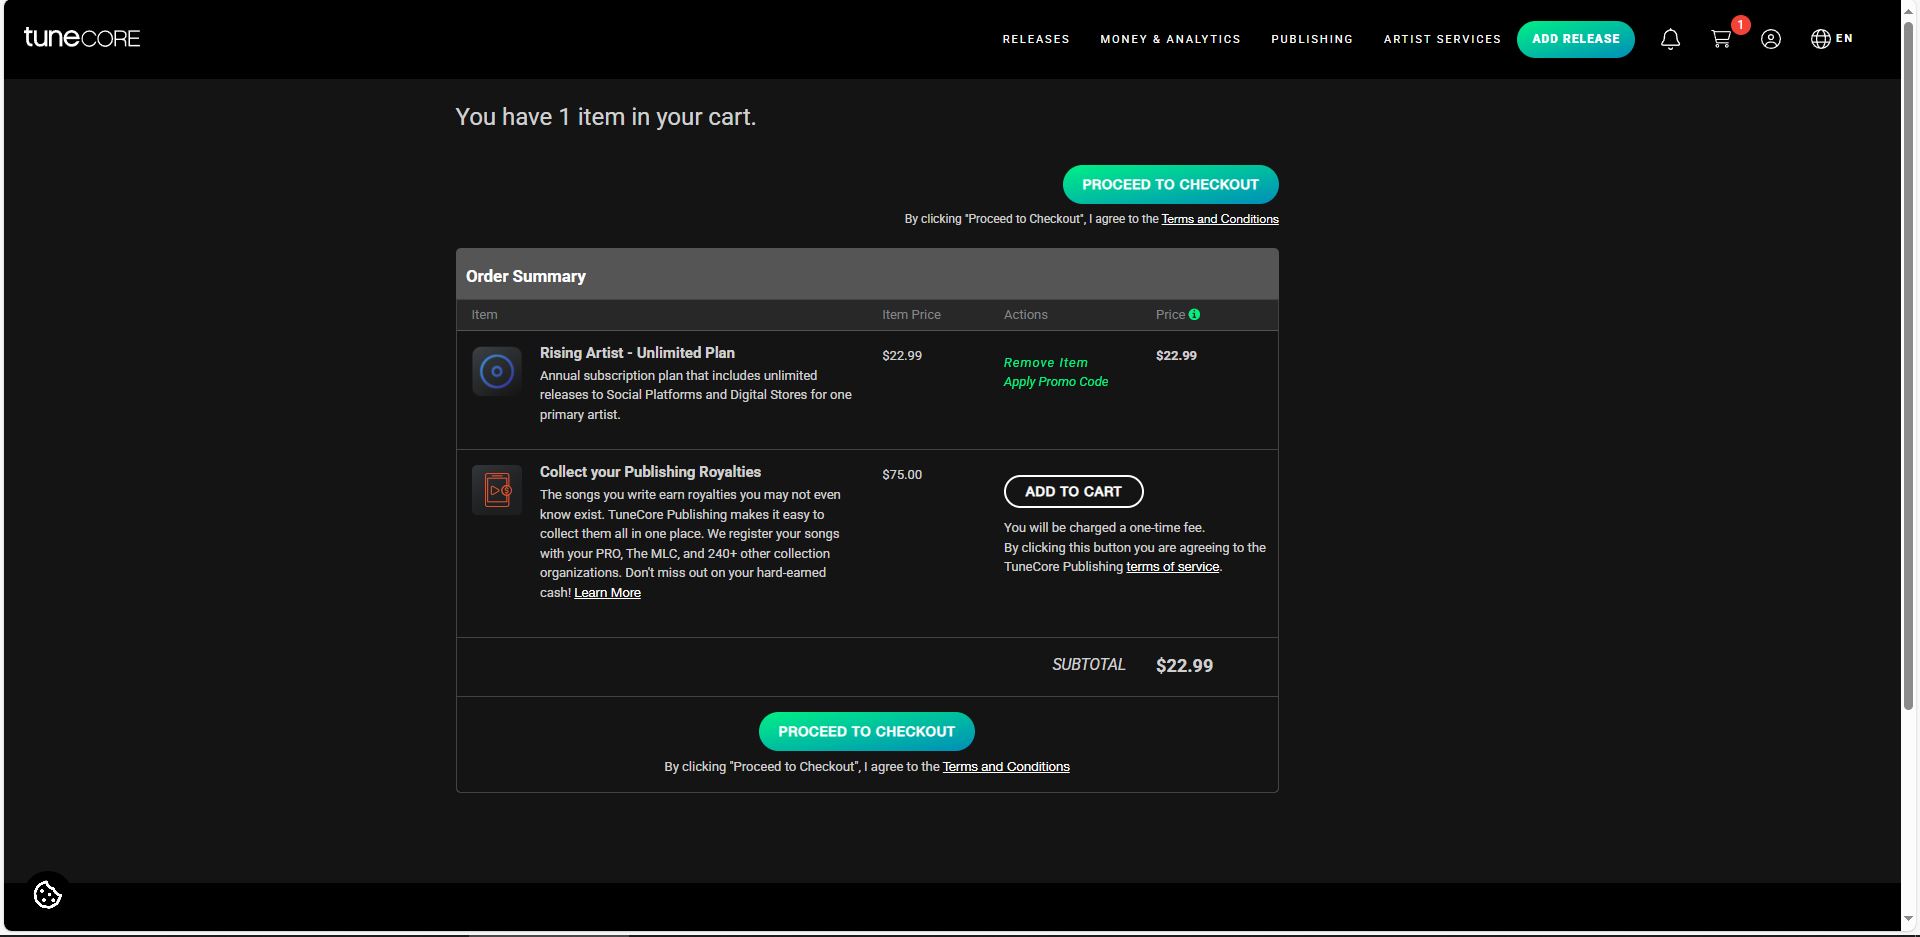Click the page vertical scrollbar
The width and height of the screenshot is (1920, 937).
pyautogui.click(x=1908, y=365)
